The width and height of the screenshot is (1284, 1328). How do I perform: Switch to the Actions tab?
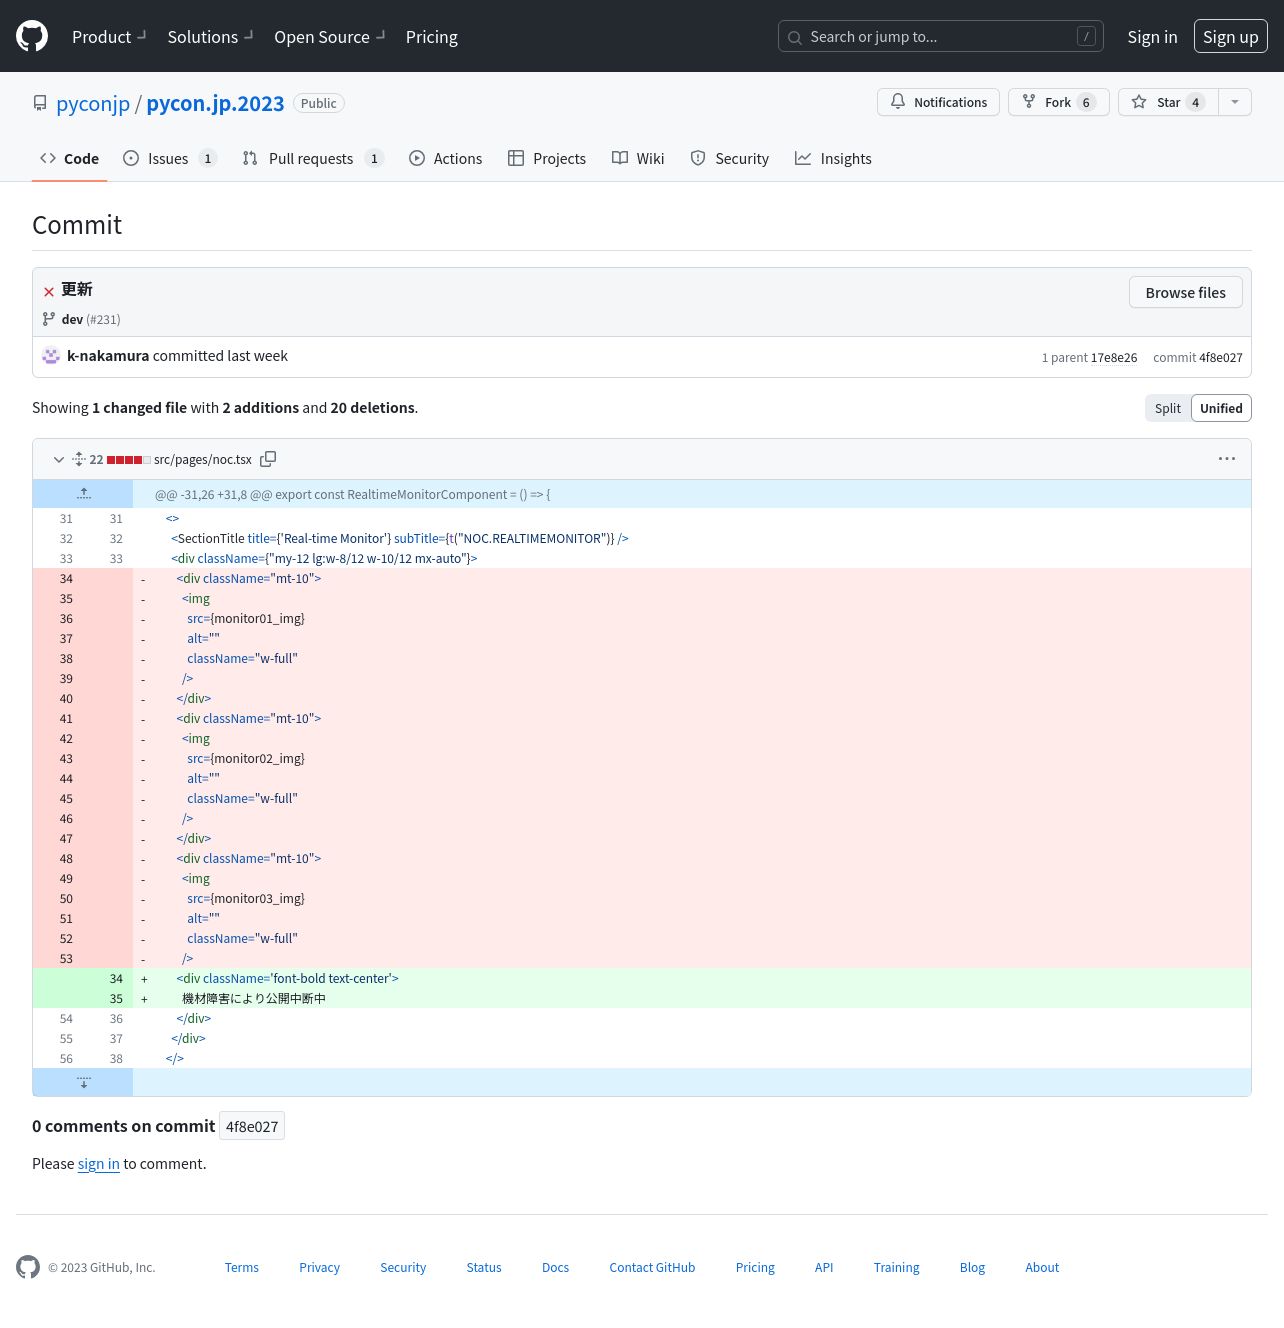coord(445,158)
